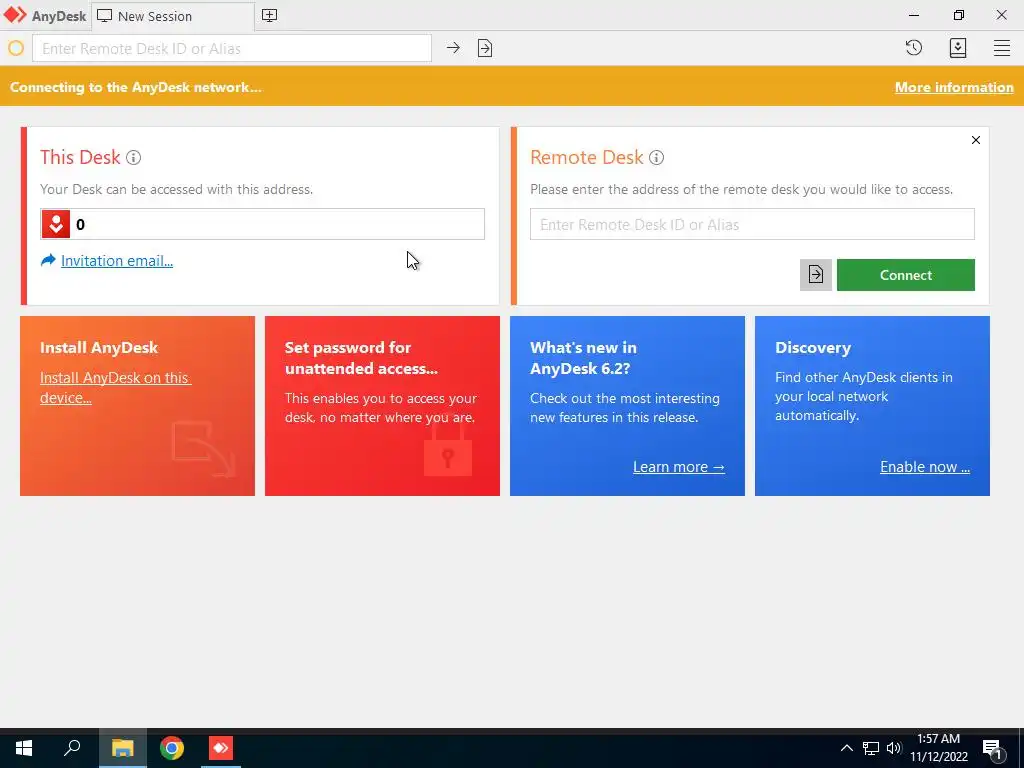Switch to the New Session tab

click(172, 16)
